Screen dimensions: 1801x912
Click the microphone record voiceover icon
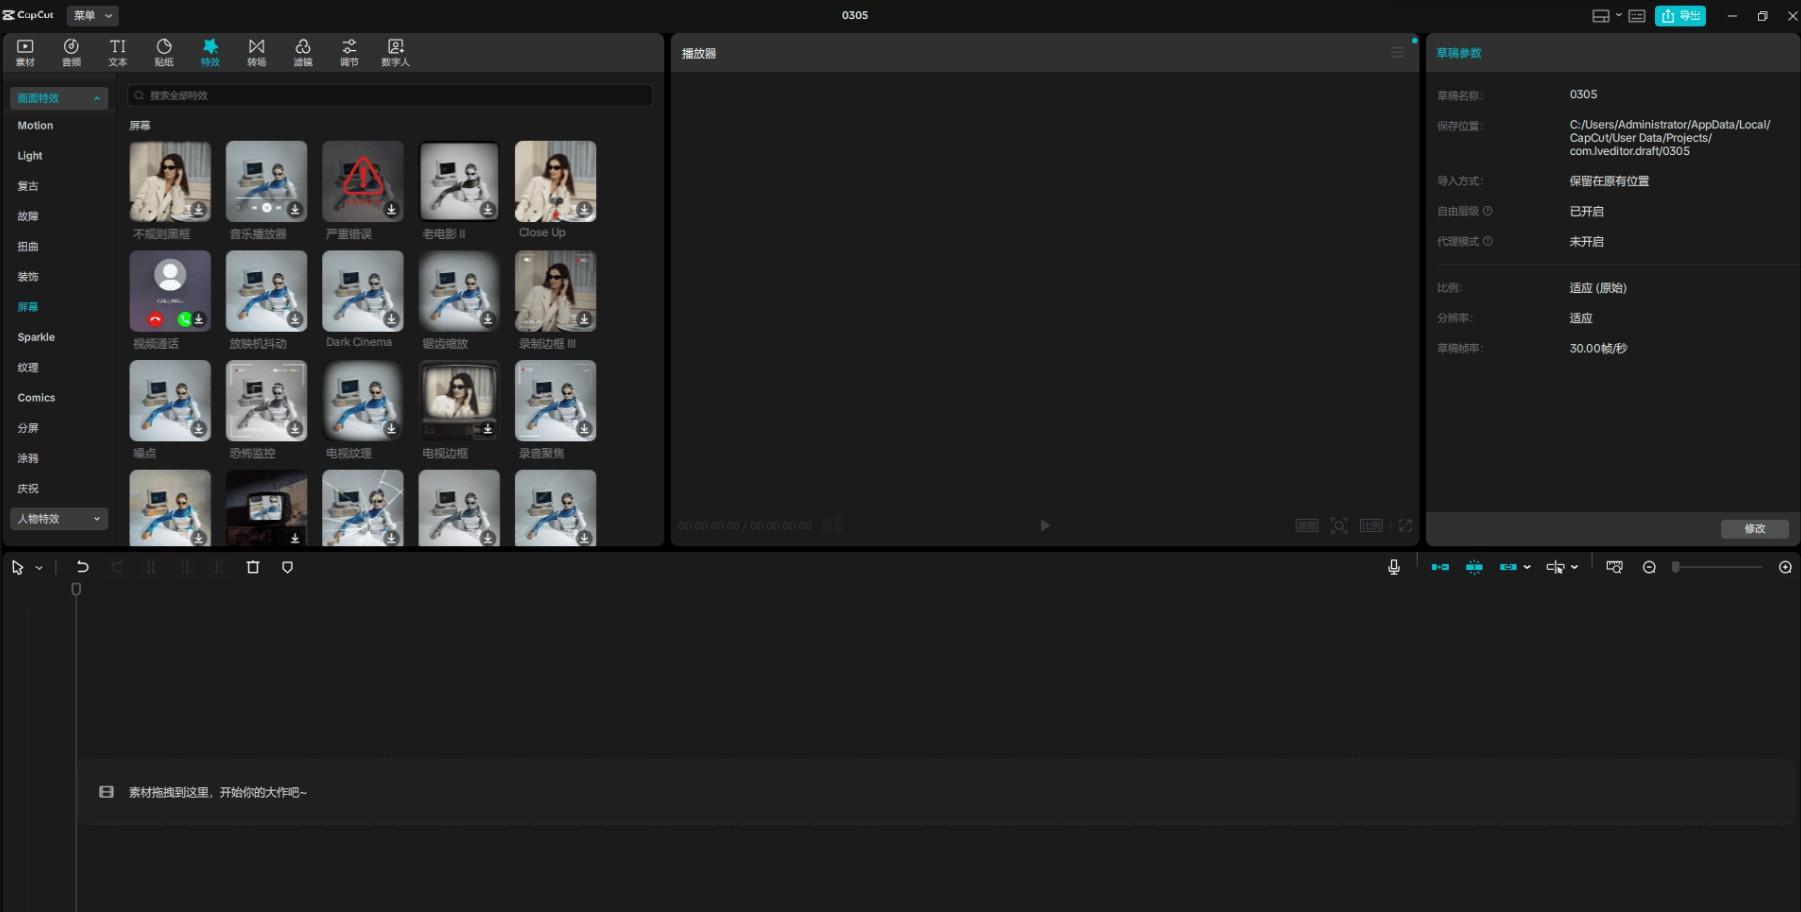(1393, 567)
